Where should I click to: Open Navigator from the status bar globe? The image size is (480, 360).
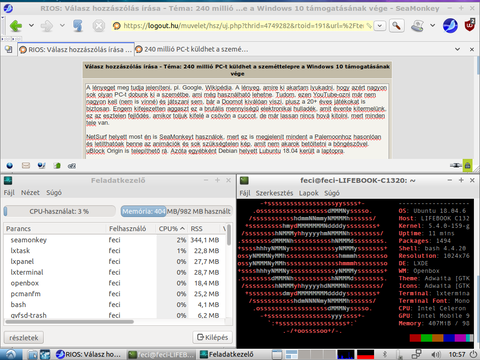[10, 165]
